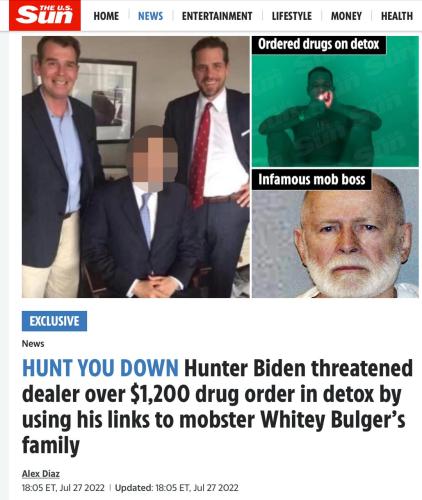
Task: Open the green-tinted detox image
Action: pos(335,102)
